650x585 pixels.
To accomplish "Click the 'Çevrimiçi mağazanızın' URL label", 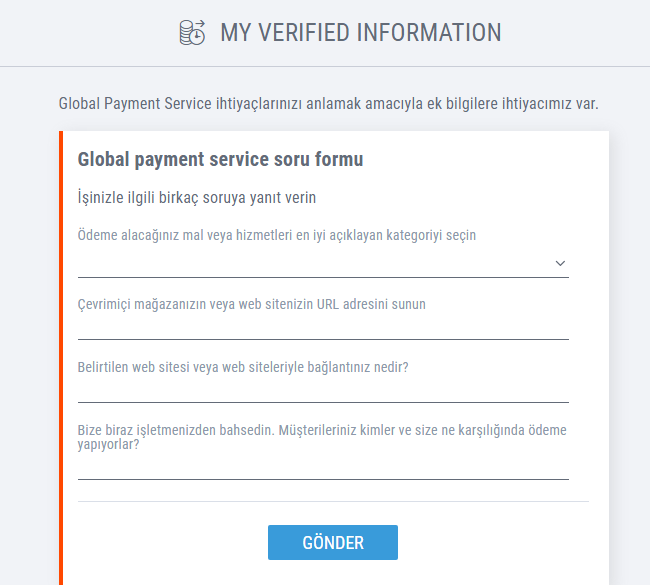I will coord(251,304).
